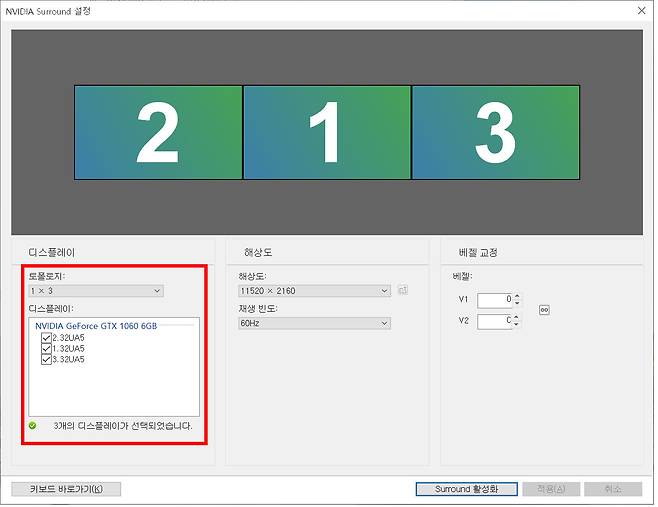The height and width of the screenshot is (507, 658).
Task: Click the green status check icon
Action: pos(33,425)
